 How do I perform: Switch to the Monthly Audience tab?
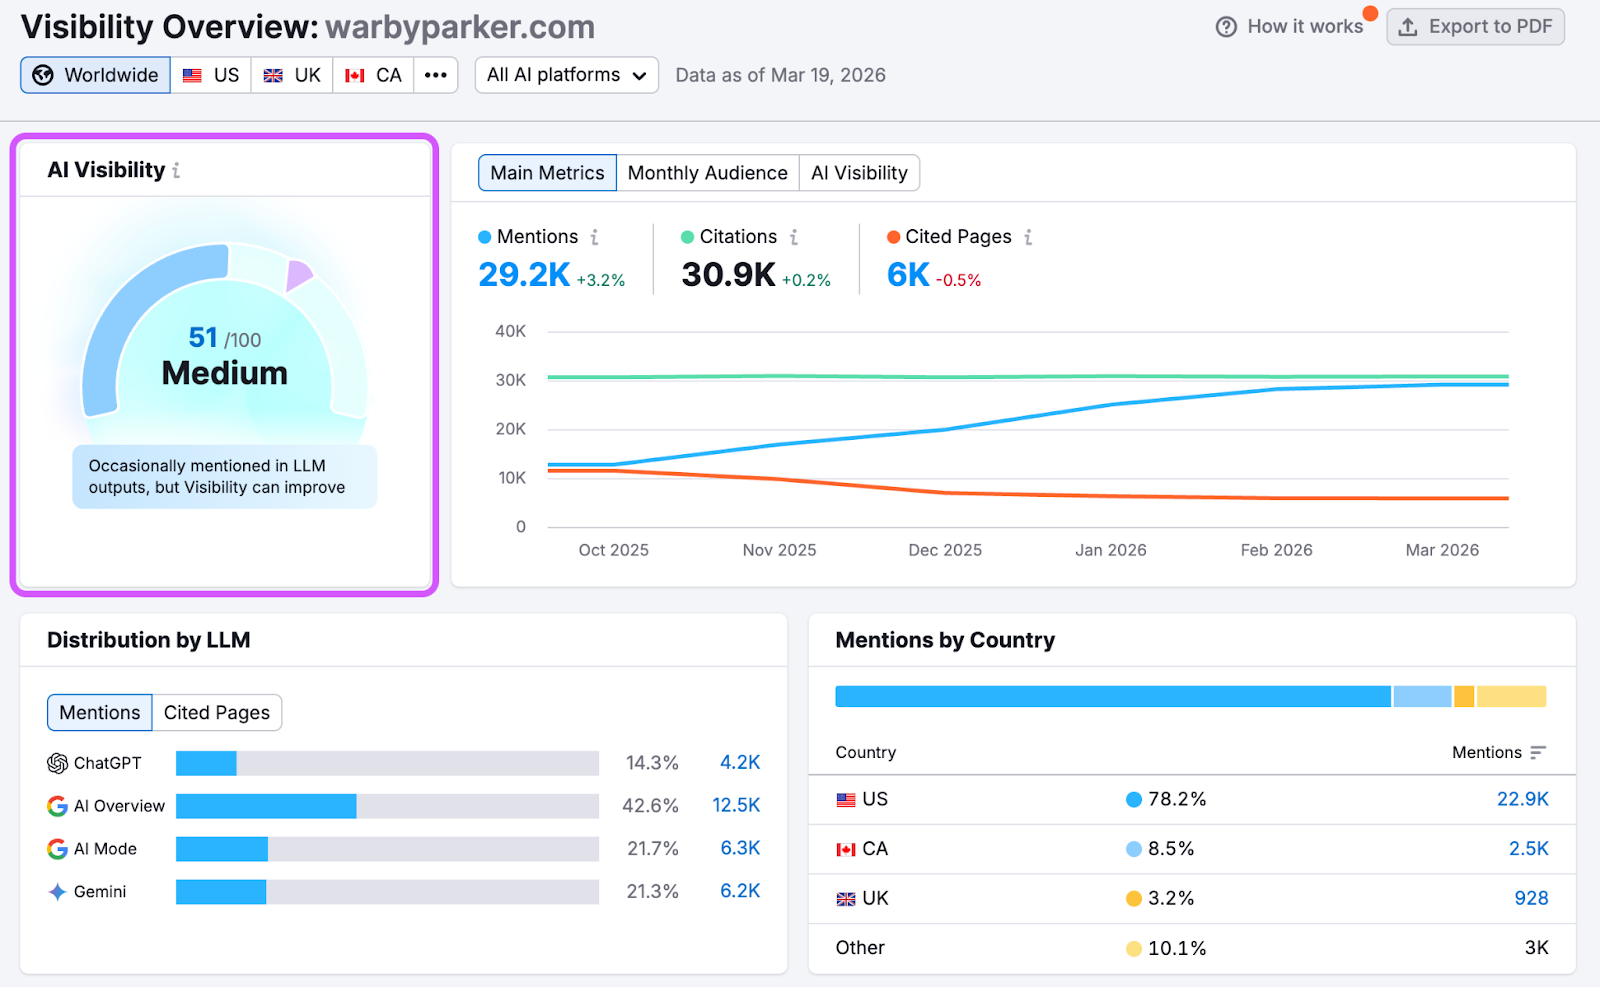(707, 173)
